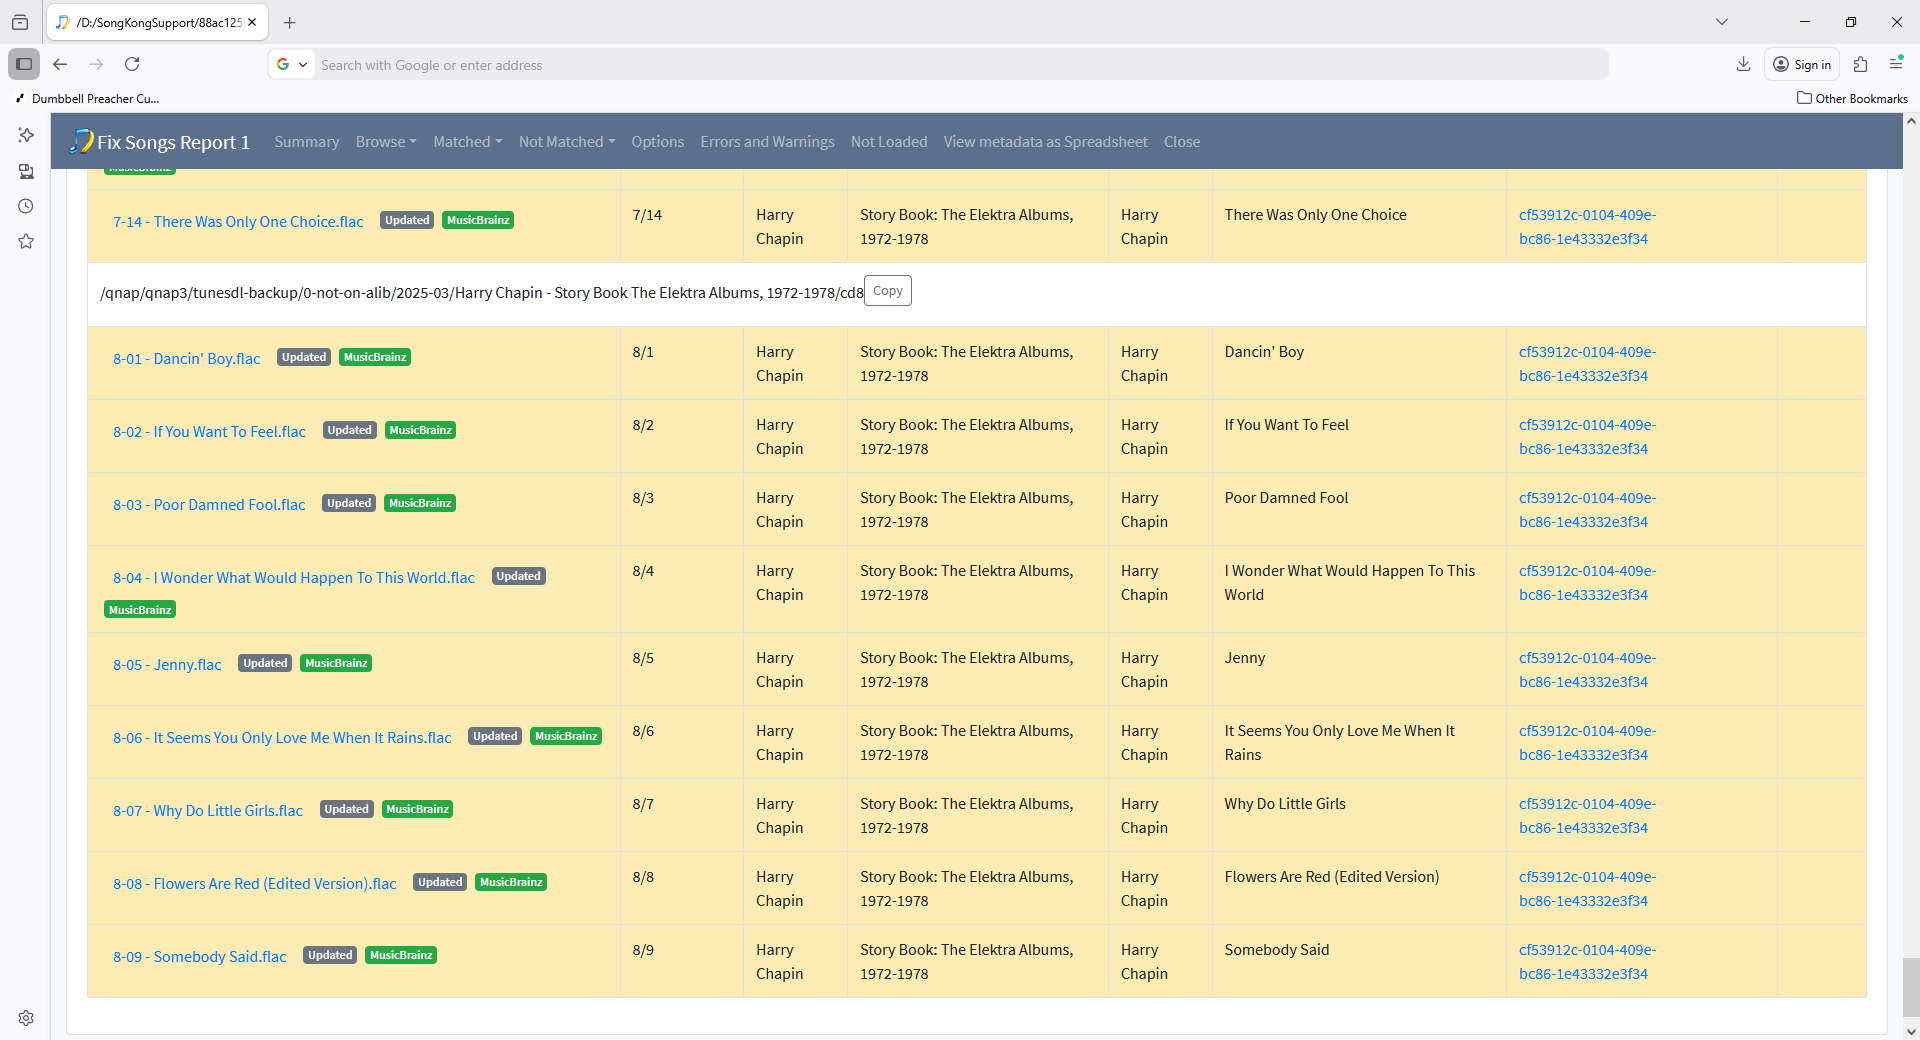
Task: Copy the cd8 folder path
Action: click(x=887, y=291)
